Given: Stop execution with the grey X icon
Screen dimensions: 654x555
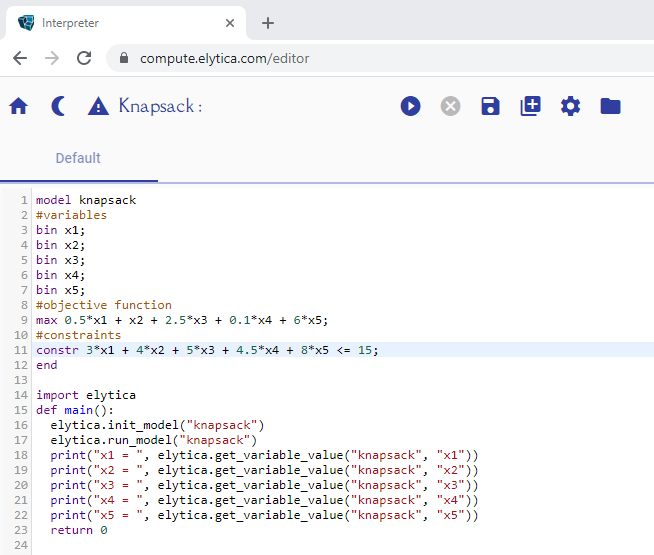Looking at the screenshot, I should coord(451,106).
